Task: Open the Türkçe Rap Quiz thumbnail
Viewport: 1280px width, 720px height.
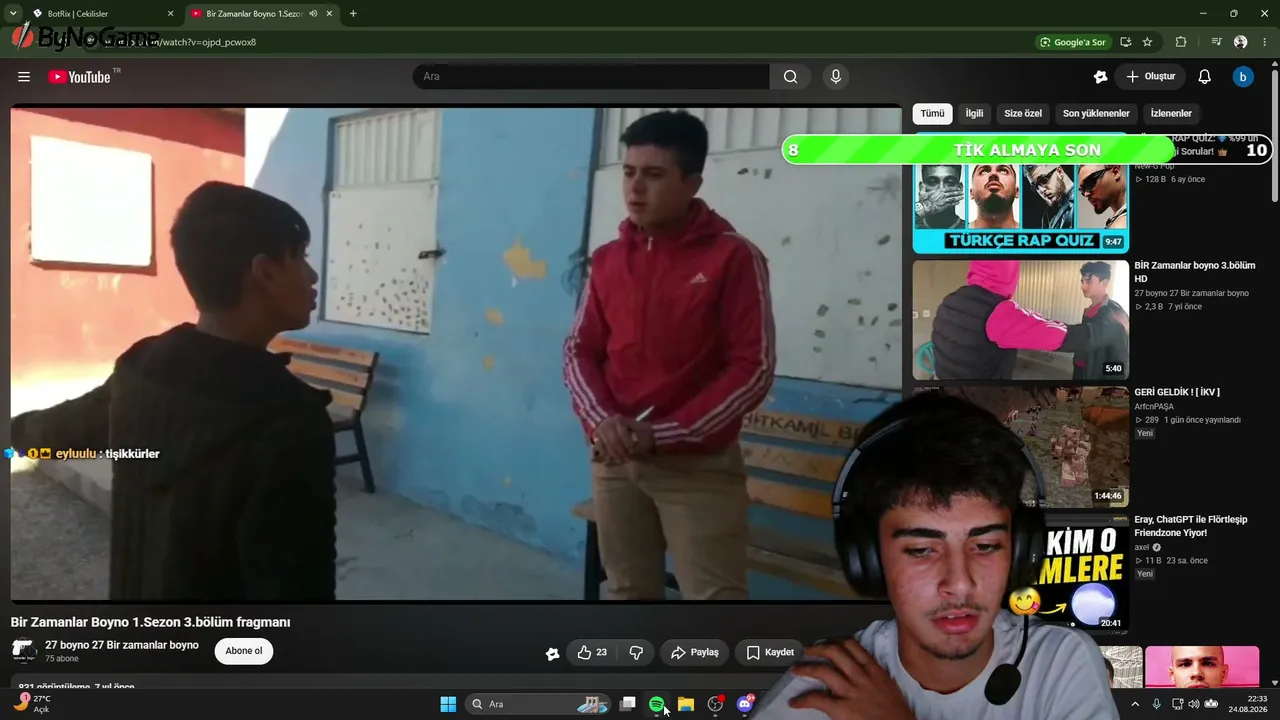Action: coord(1021,193)
